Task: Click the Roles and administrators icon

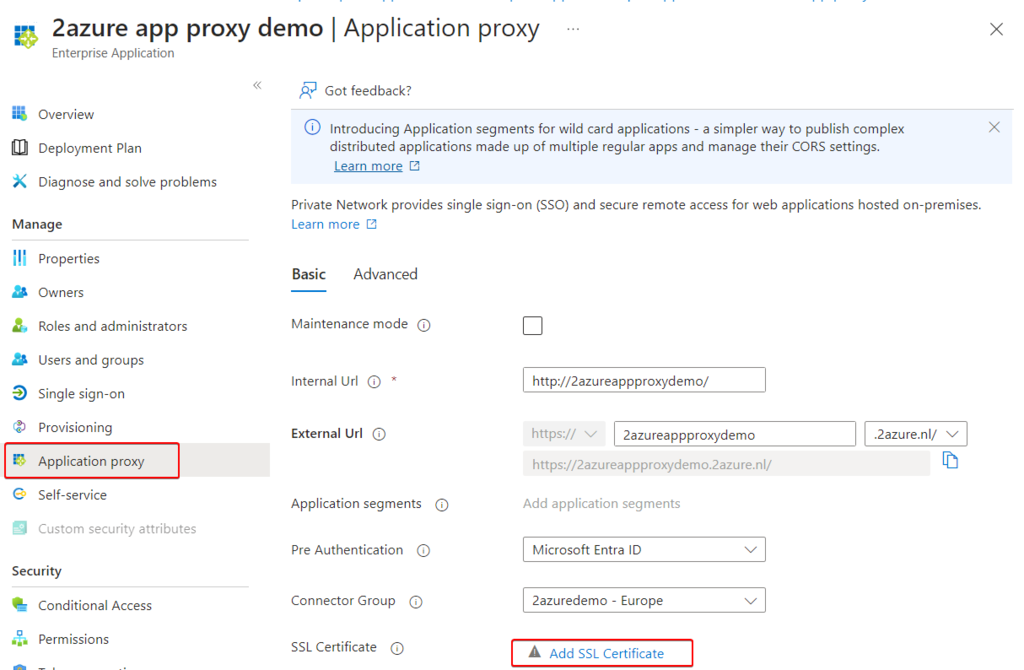Action: tap(20, 325)
